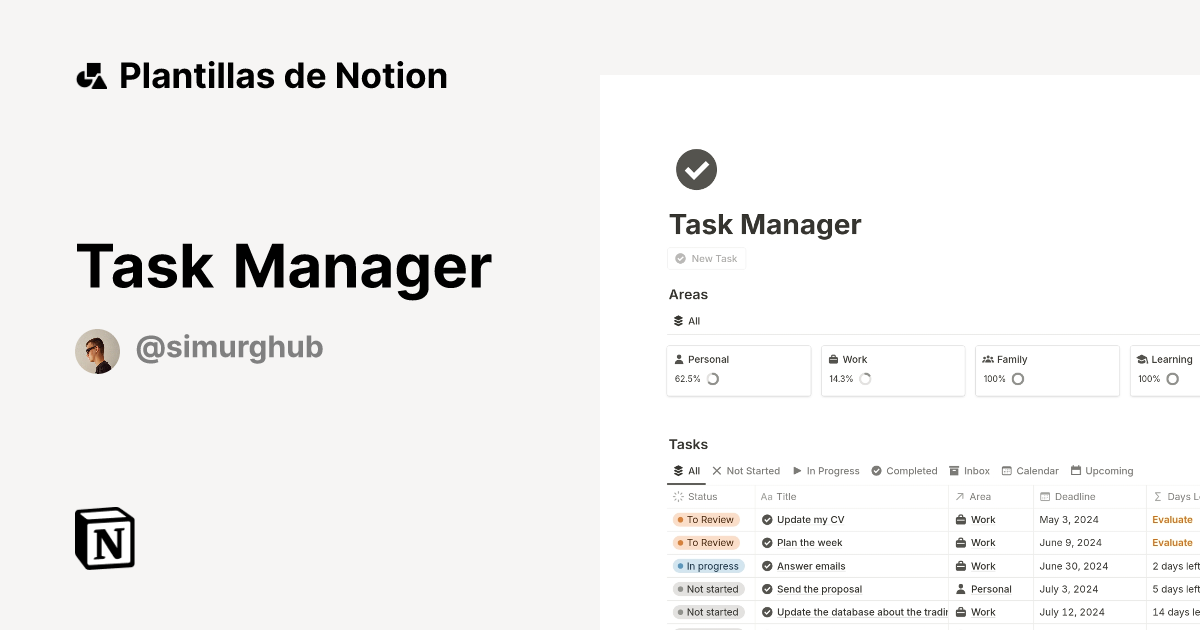1200x630 pixels.
Task: Open the Status column header menu
Action: point(702,496)
